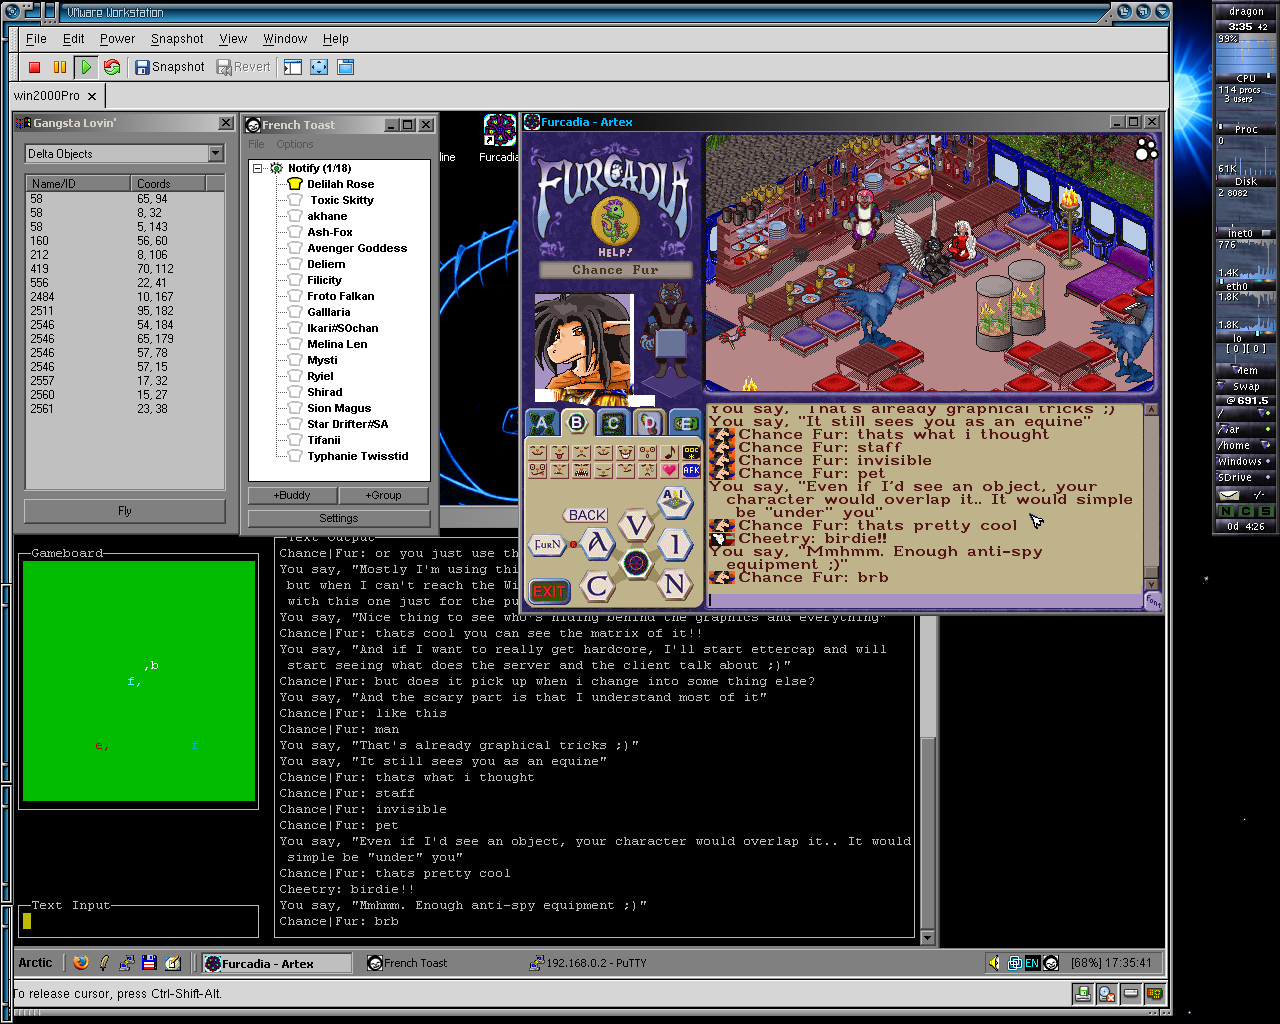1280x1024 pixels.
Task: Click the crying smiley icon
Action: 647,470
